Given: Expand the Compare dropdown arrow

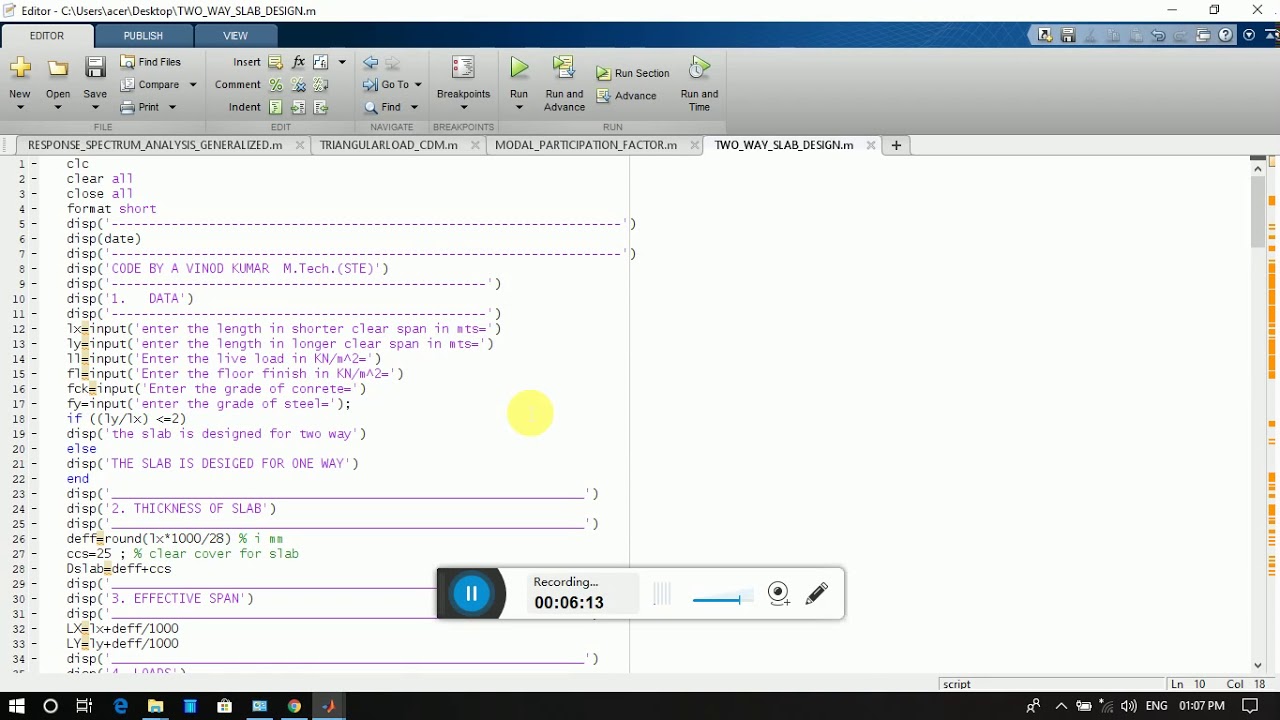Looking at the screenshot, I should click(193, 85).
